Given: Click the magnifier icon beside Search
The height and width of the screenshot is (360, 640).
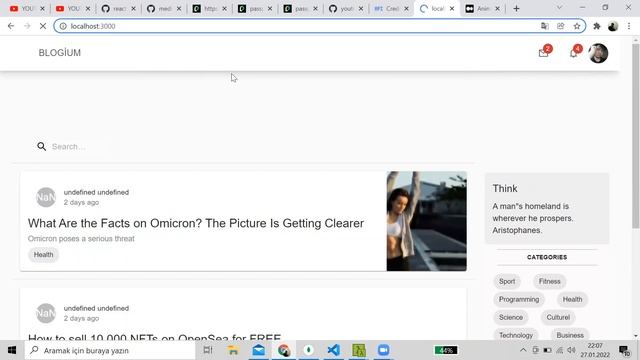Looking at the screenshot, I should point(42,147).
